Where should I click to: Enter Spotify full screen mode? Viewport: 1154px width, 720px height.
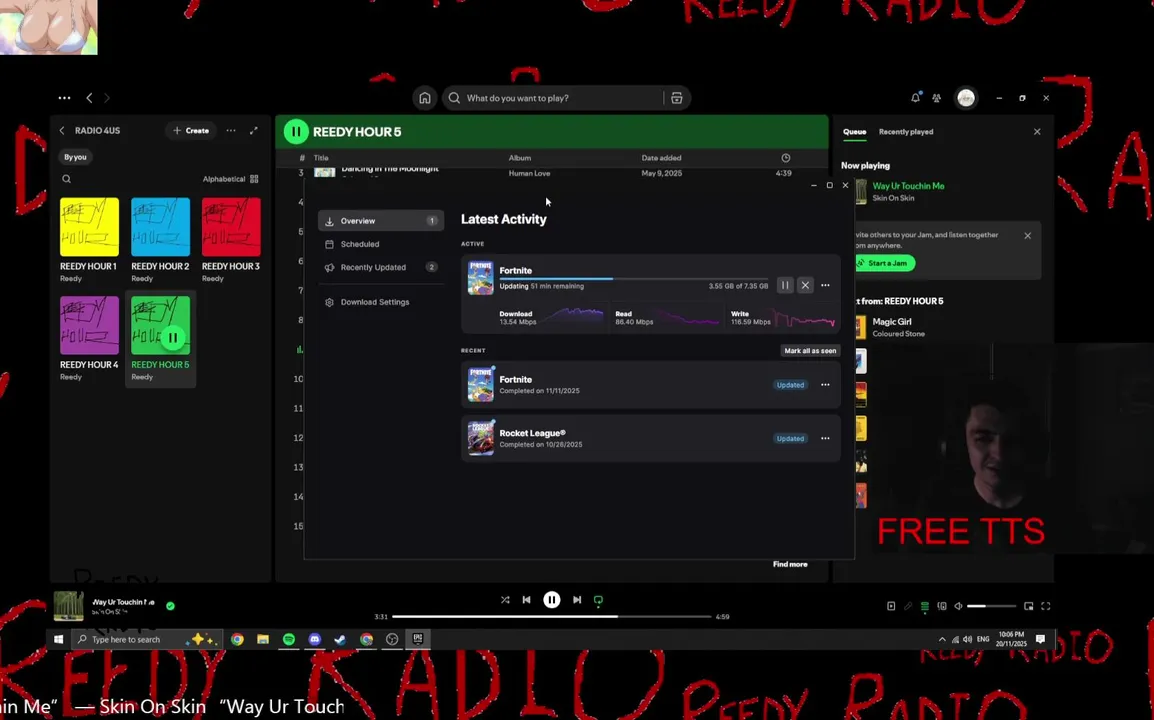1046,606
